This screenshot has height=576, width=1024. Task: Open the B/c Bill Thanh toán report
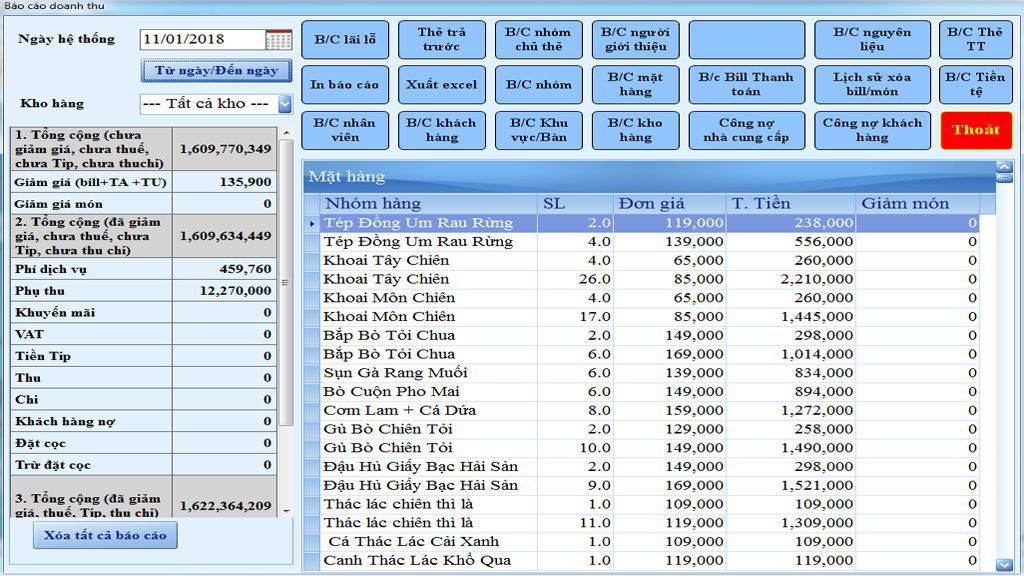coord(746,85)
